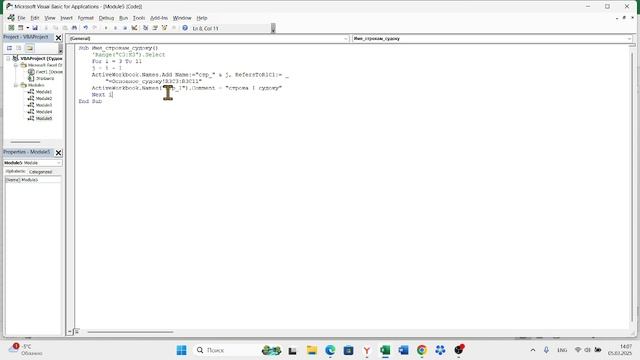Screen dimensions: 640x360
Task: Click the 'For i = 3 To 11' line
Action: [x=117, y=61]
